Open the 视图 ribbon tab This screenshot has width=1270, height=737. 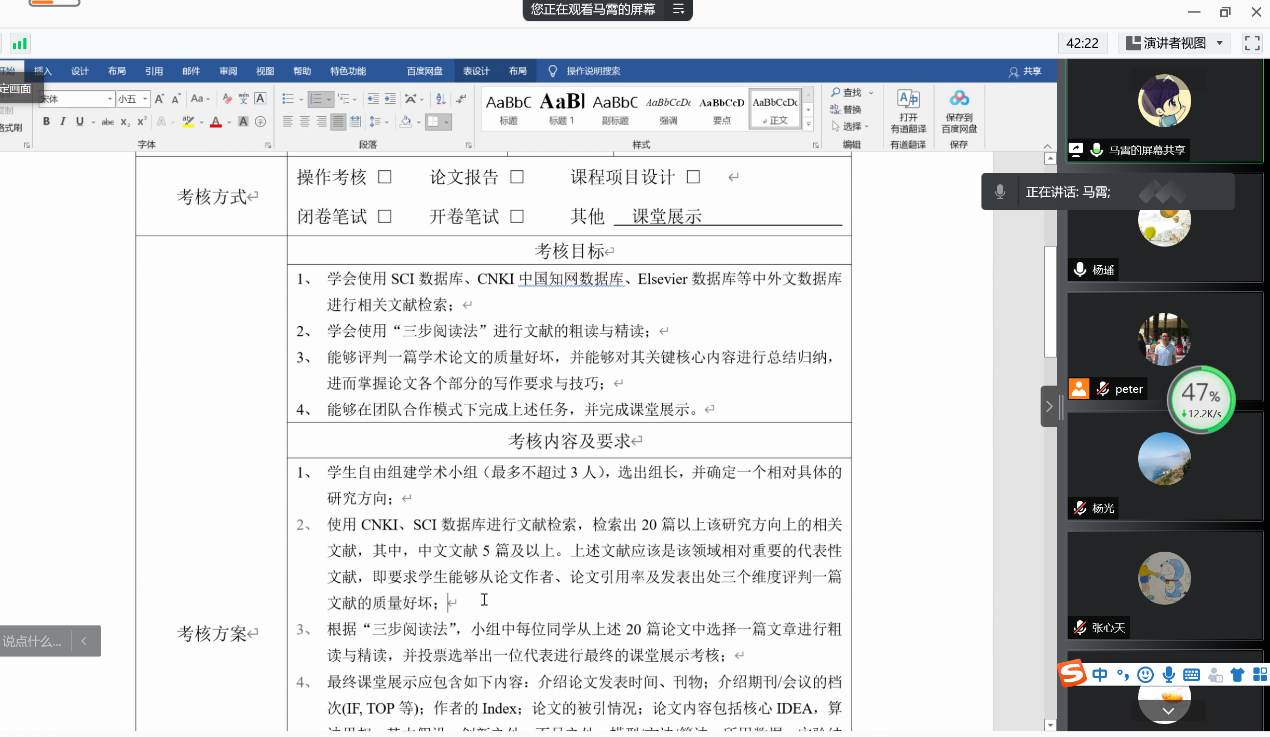coord(265,71)
